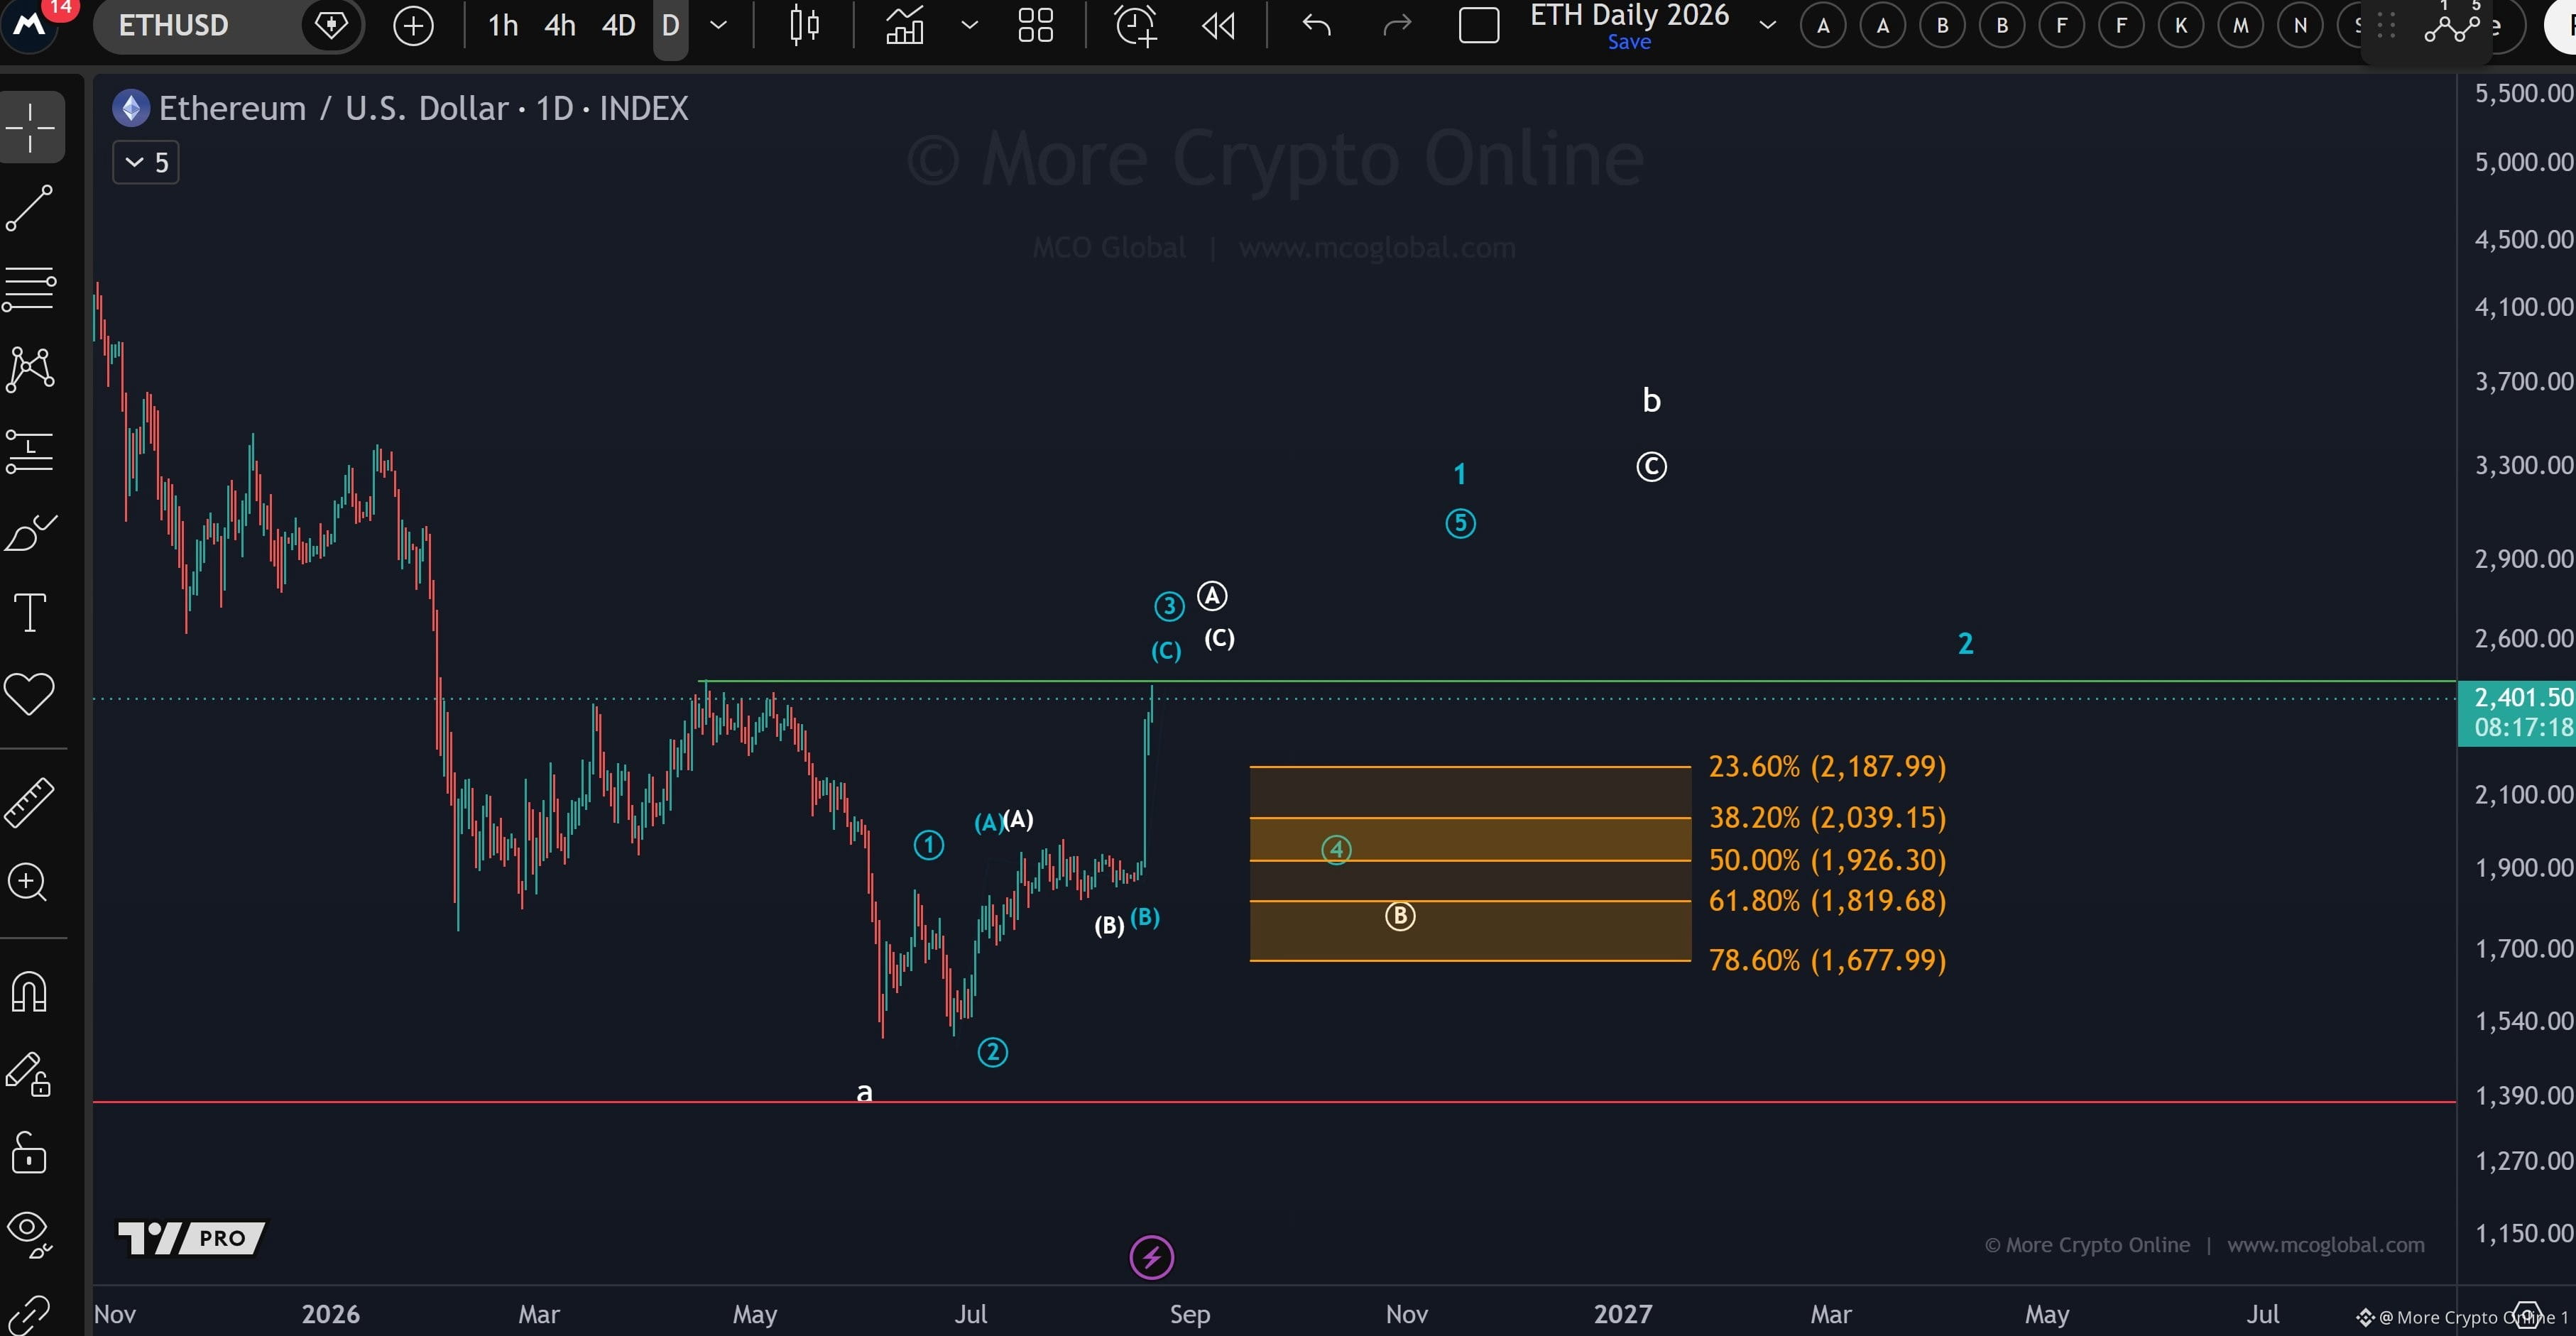Grab the floating toolbar drag handle

pyautogui.click(x=2386, y=26)
